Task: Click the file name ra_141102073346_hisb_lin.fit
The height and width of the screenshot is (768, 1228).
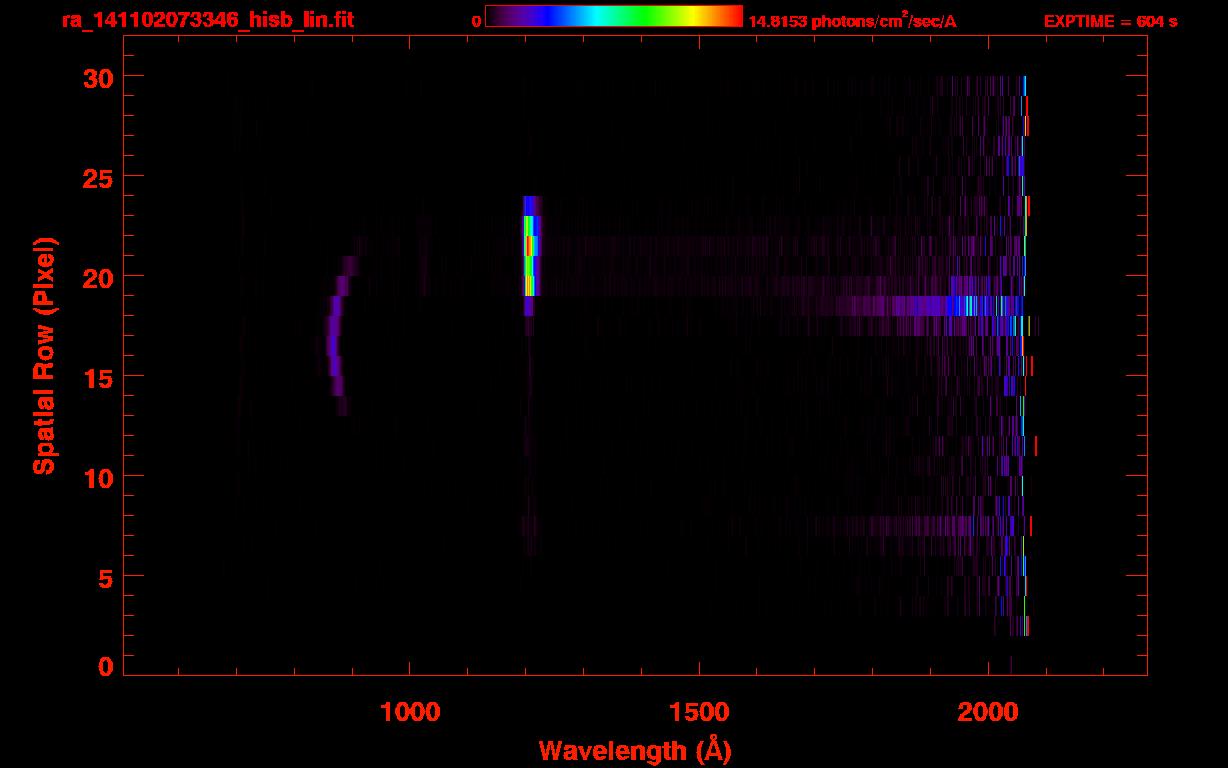Action: coord(206,20)
